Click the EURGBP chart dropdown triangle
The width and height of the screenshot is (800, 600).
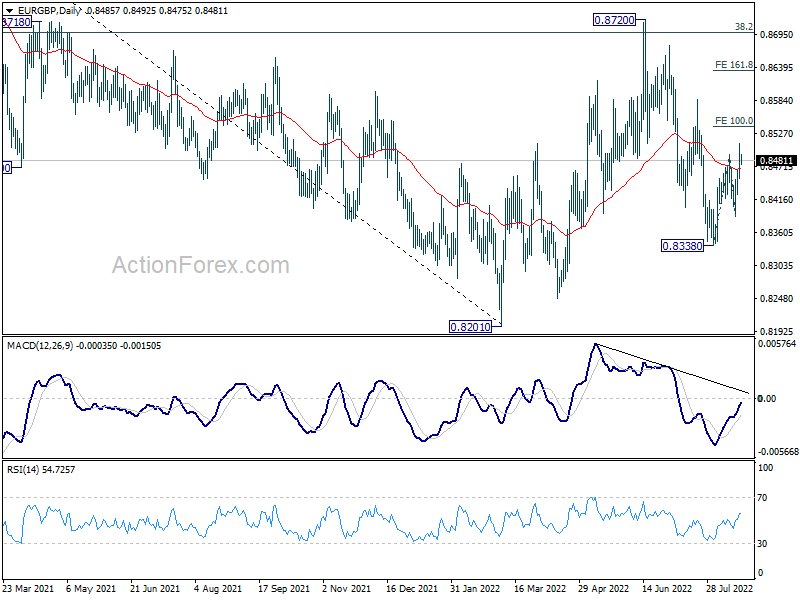click(9, 11)
